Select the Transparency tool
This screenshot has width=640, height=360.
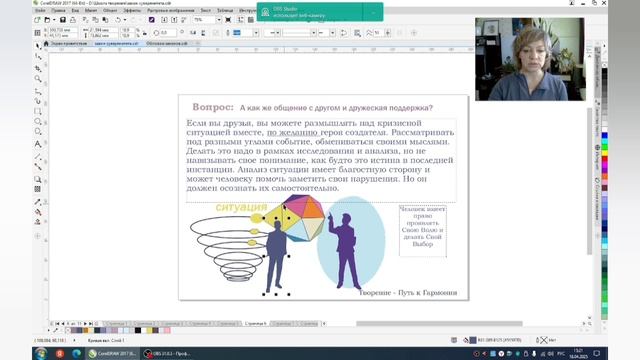coord(38,189)
